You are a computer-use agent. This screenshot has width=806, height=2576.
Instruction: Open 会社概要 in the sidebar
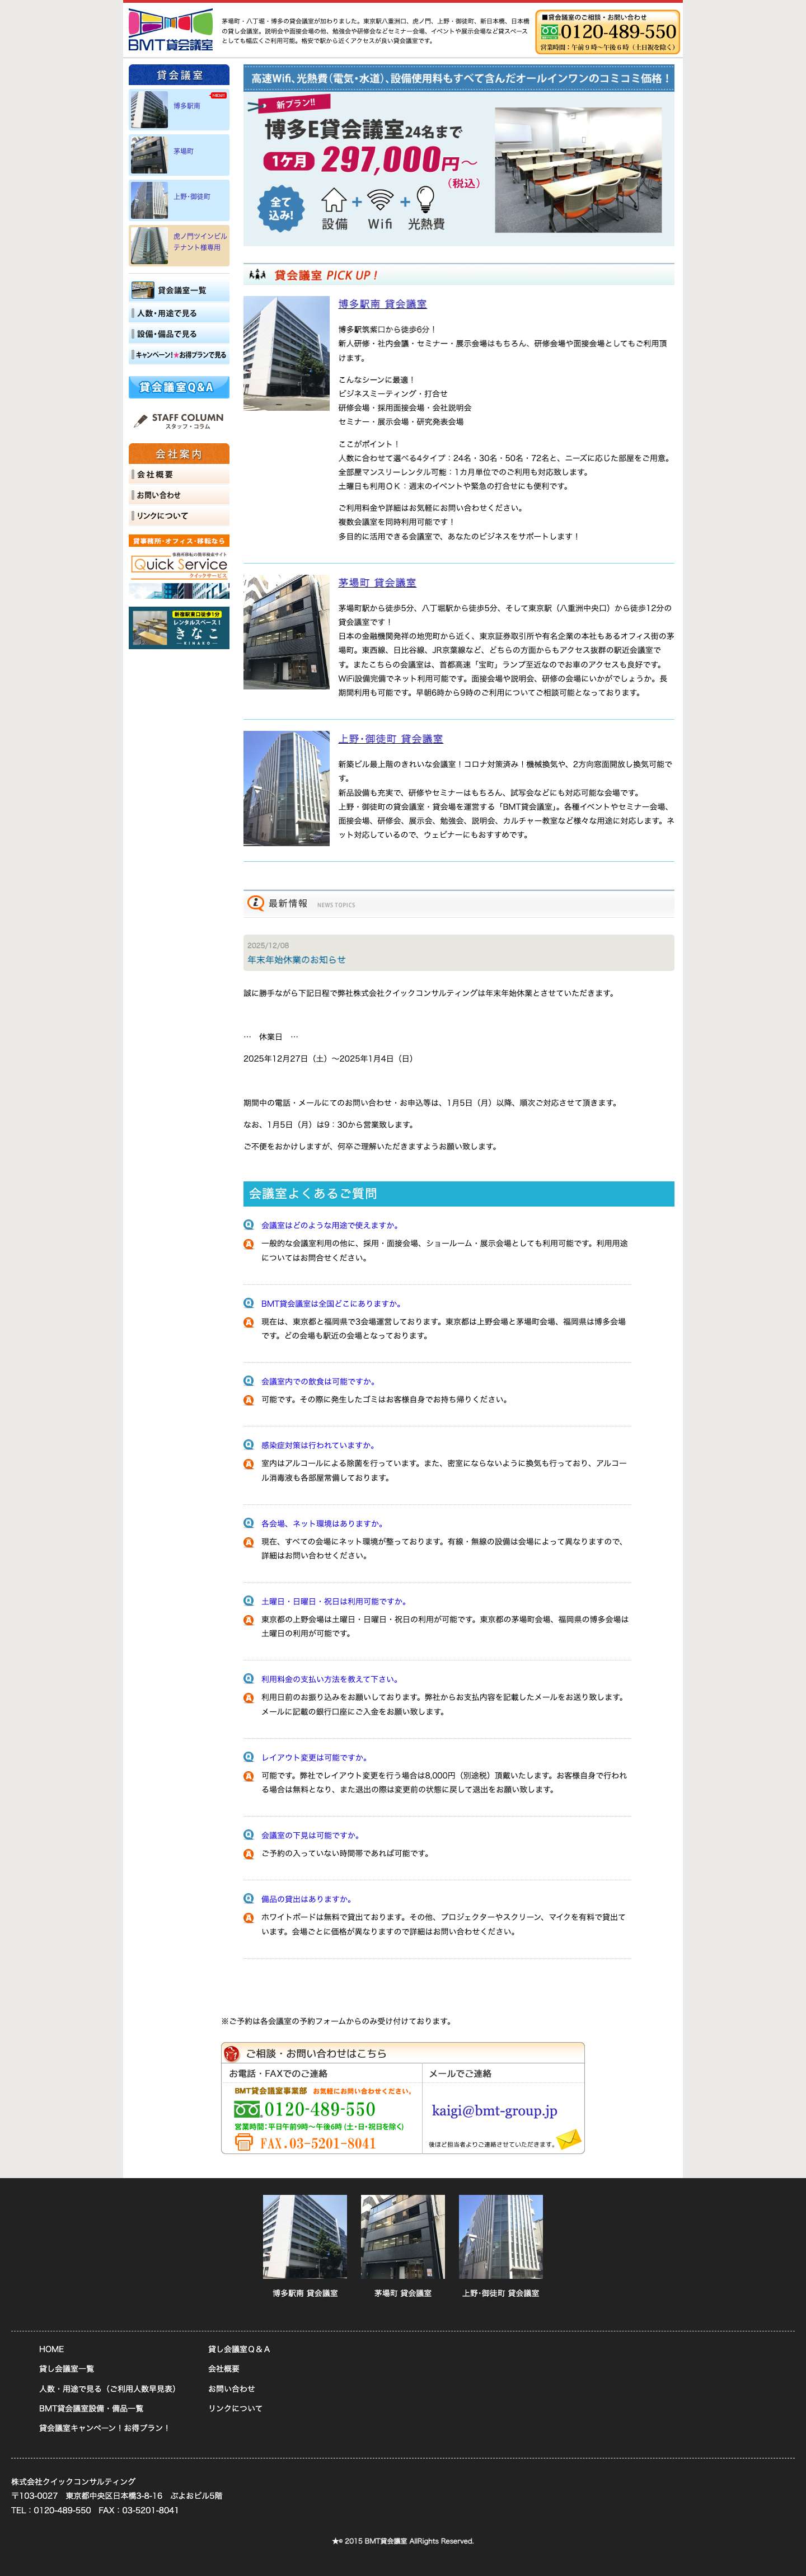pos(179,475)
